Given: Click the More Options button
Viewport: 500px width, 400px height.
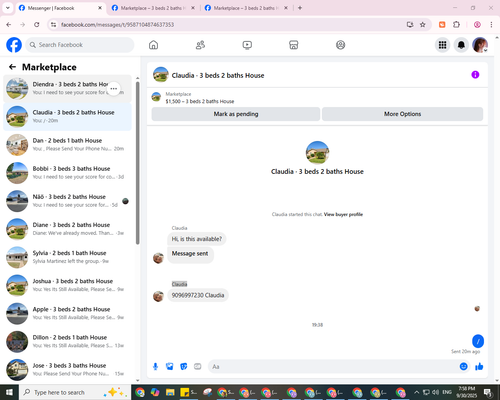Looking at the screenshot, I should pos(402,114).
